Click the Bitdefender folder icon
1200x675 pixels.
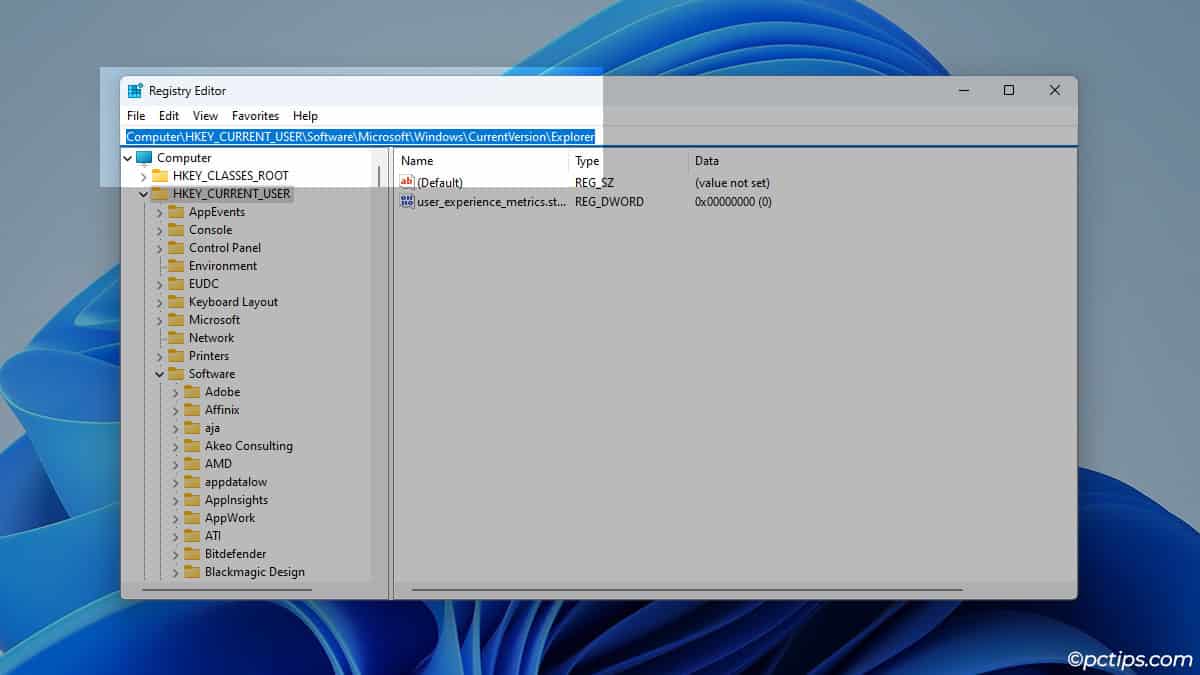192,554
